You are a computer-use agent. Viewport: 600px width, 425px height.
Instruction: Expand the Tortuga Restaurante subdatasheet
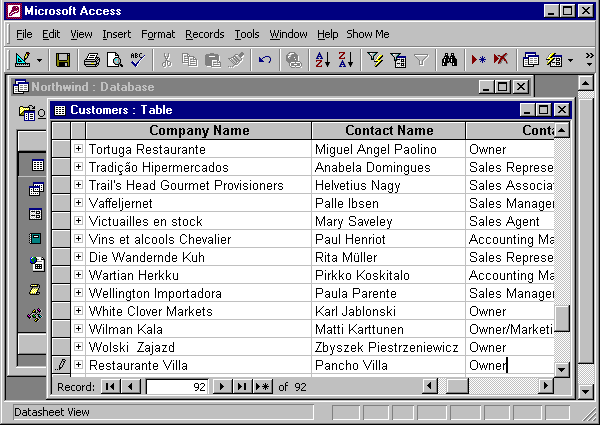(x=78, y=149)
